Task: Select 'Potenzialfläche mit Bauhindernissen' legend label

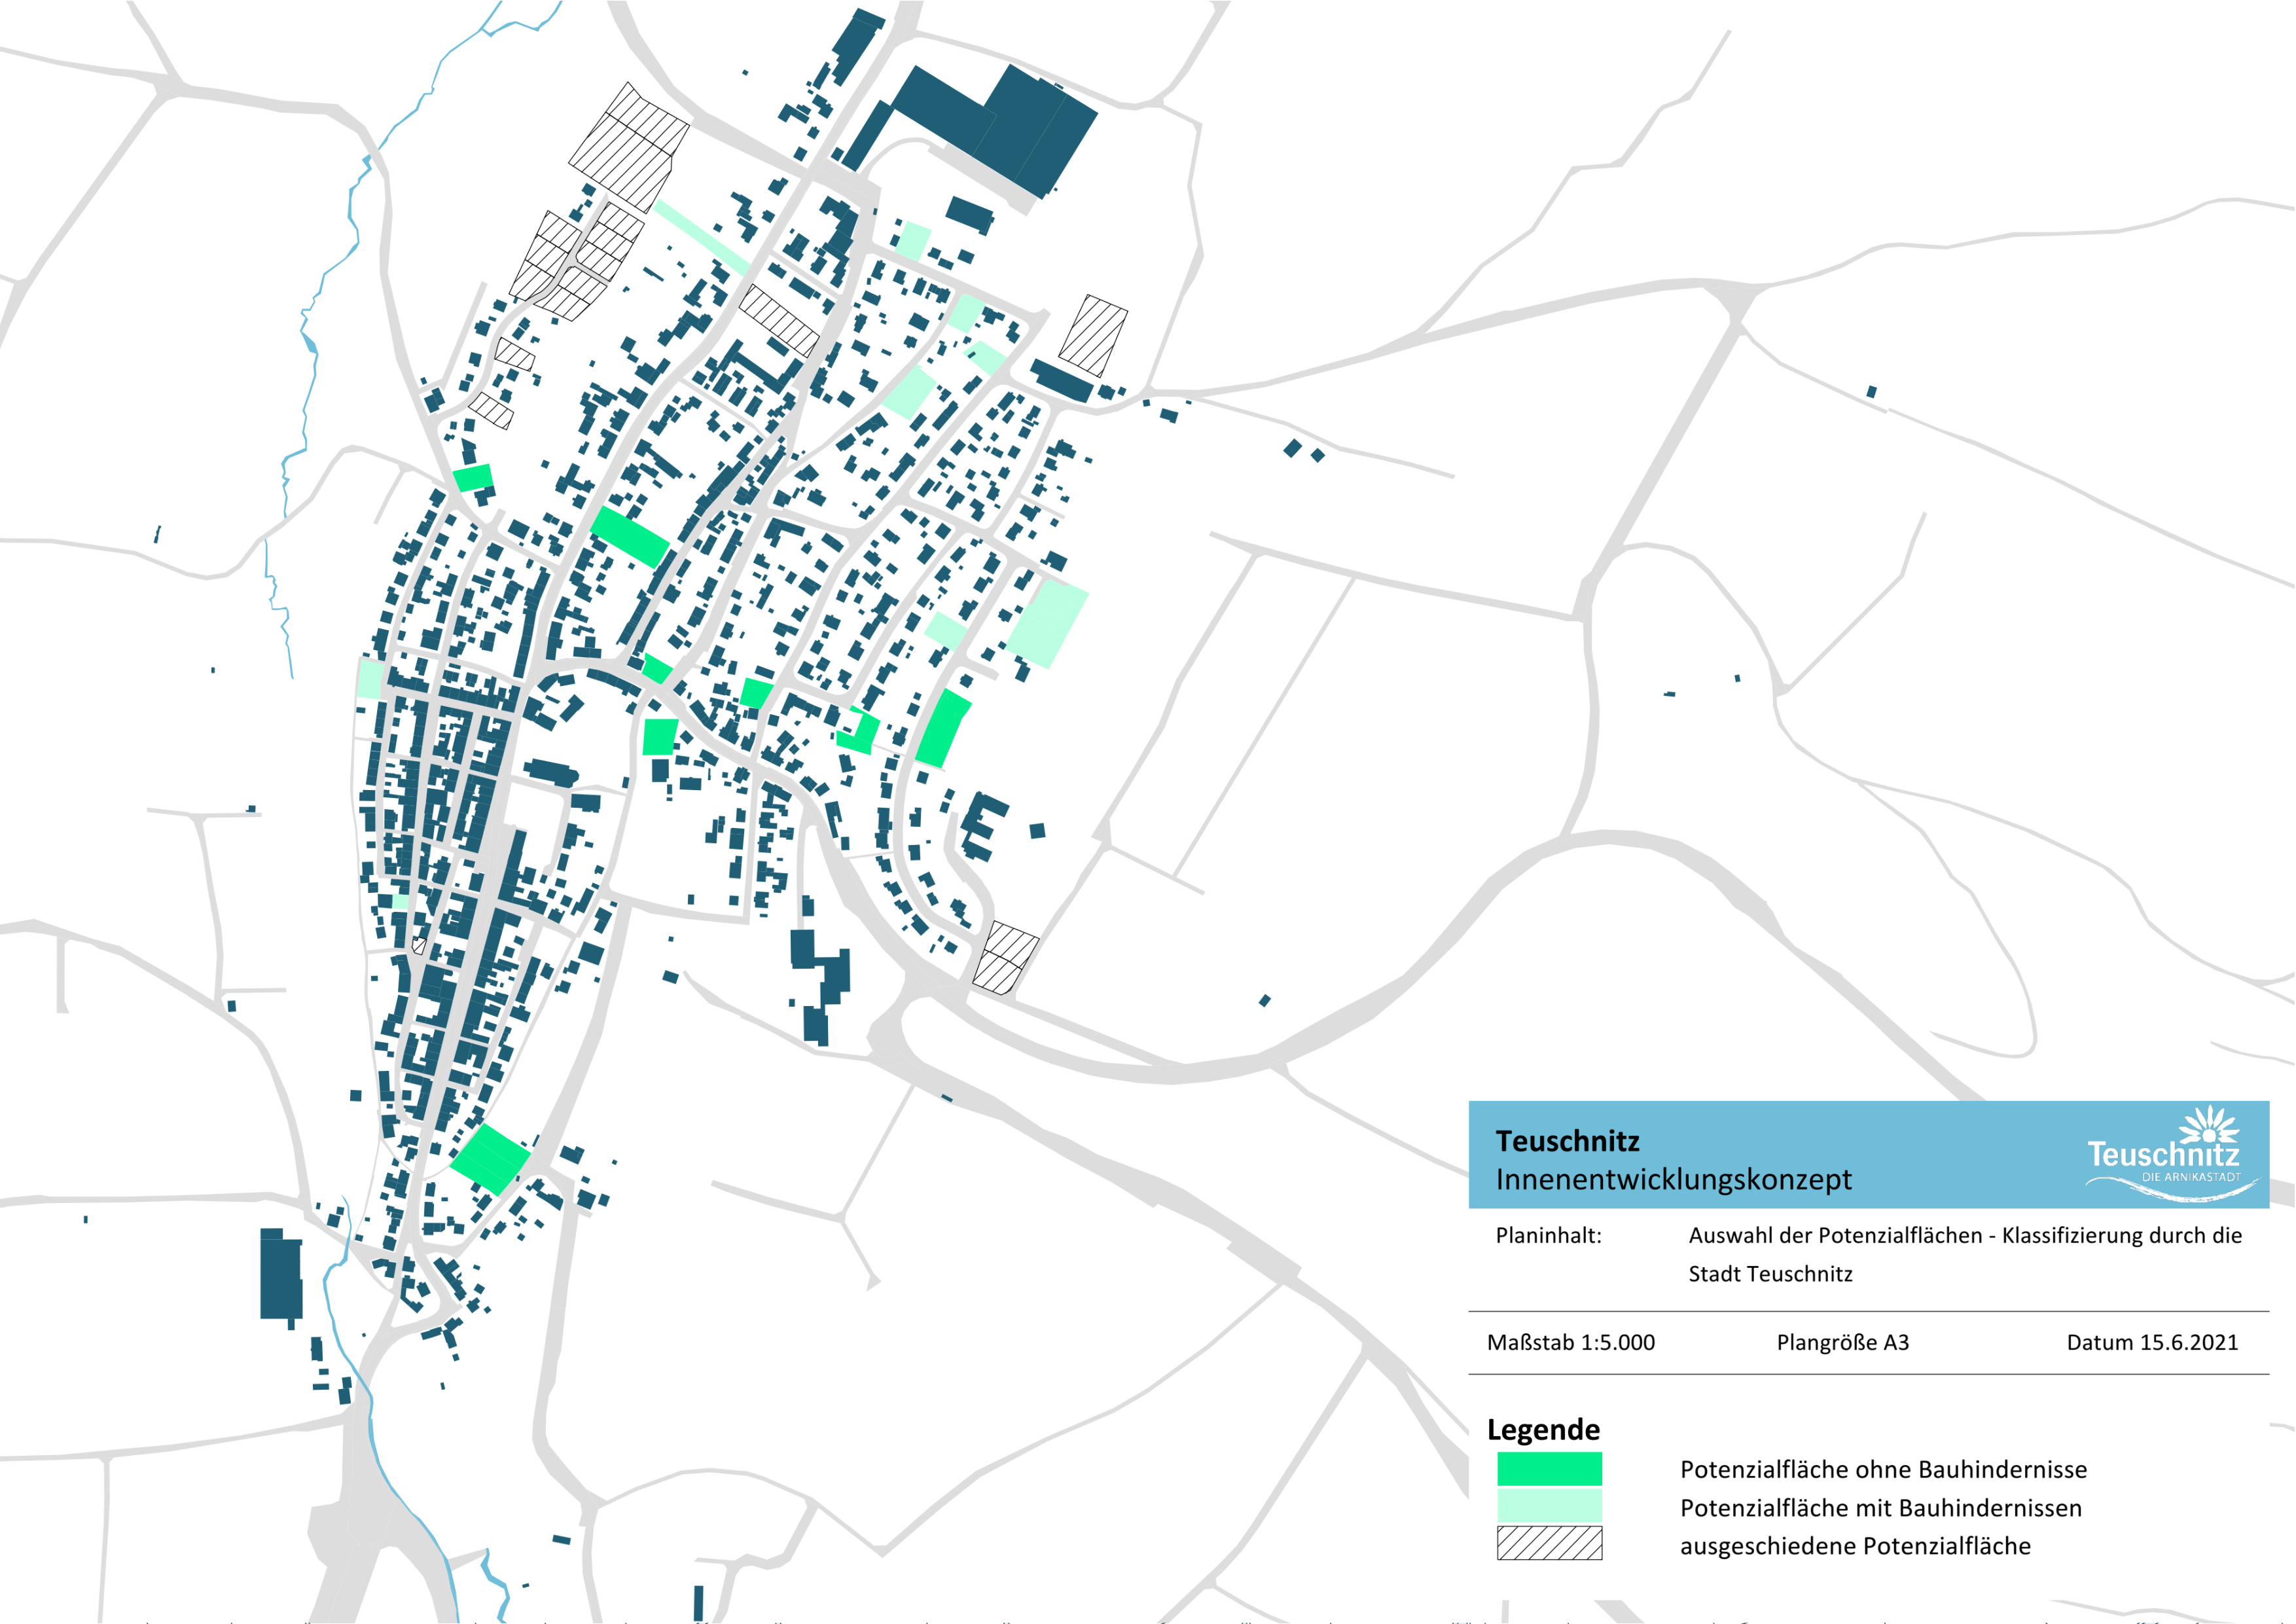Action: coord(1880,1507)
